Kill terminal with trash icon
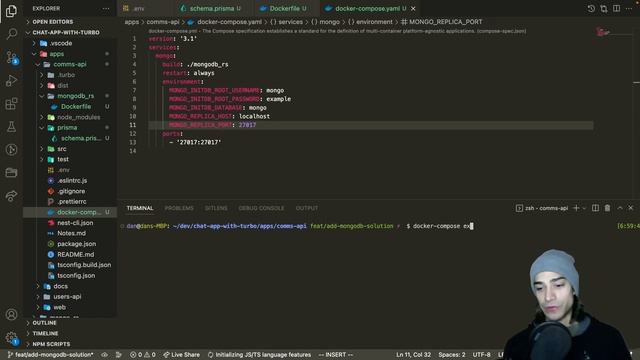Viewport: 640px width, 360px height. [607, 208]
